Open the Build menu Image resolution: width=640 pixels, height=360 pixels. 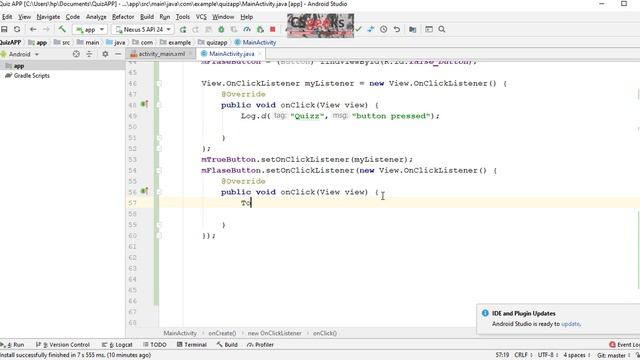point(147,17)
